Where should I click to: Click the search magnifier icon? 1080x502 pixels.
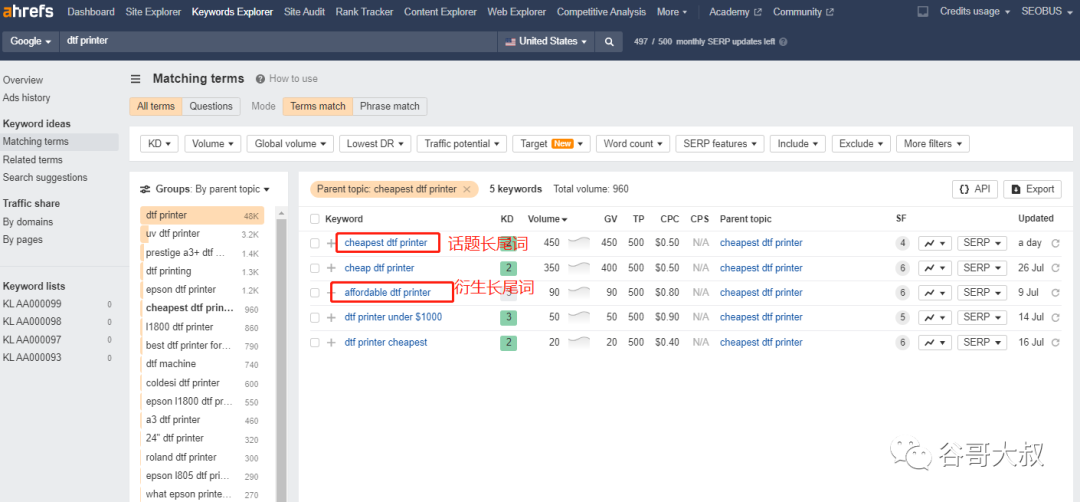pos(608,41)
